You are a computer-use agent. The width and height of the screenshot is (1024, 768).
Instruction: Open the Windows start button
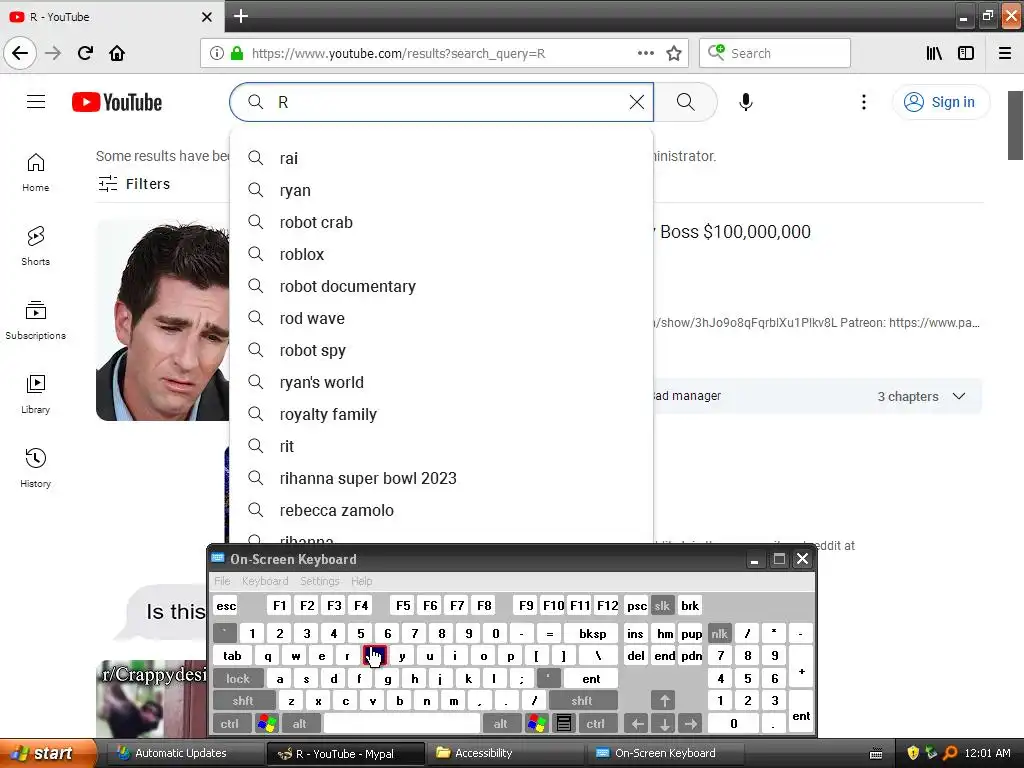46,753
